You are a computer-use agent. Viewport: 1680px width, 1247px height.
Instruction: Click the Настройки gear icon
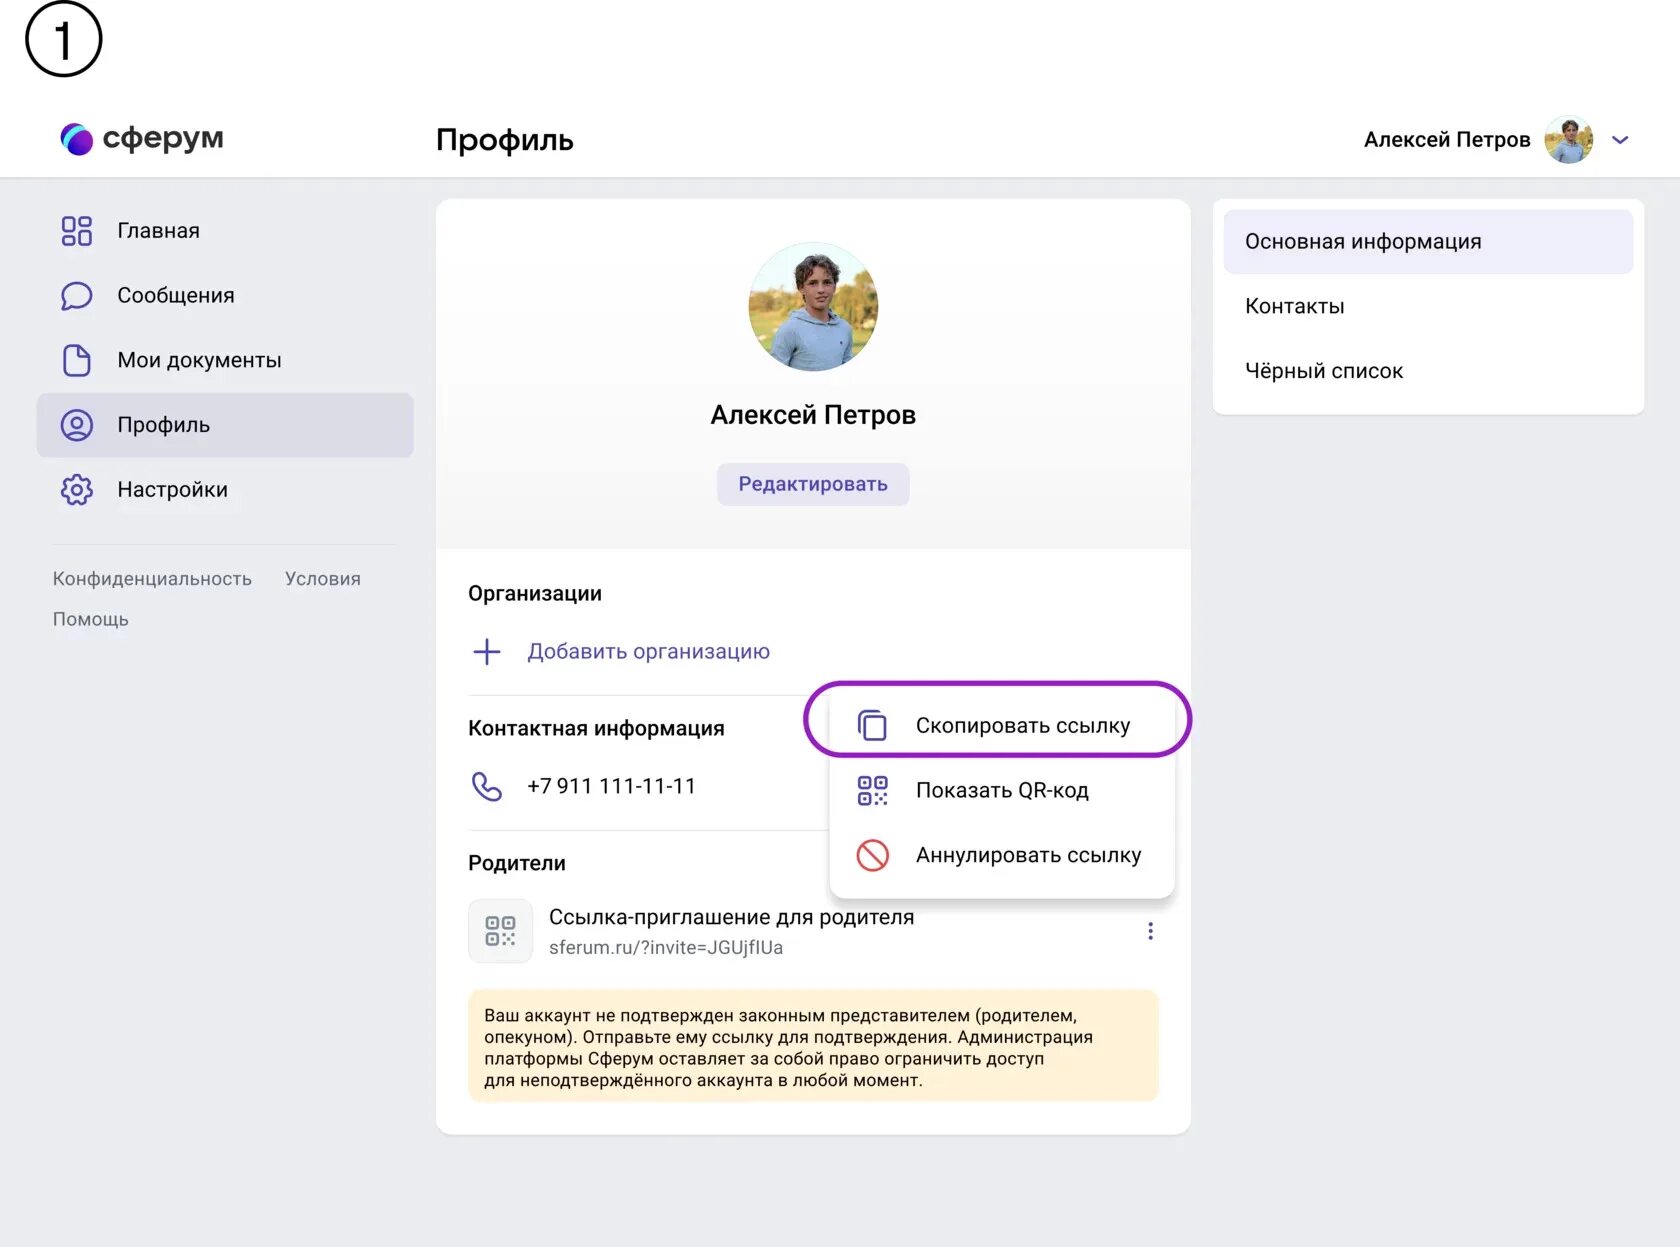point(76,490)
